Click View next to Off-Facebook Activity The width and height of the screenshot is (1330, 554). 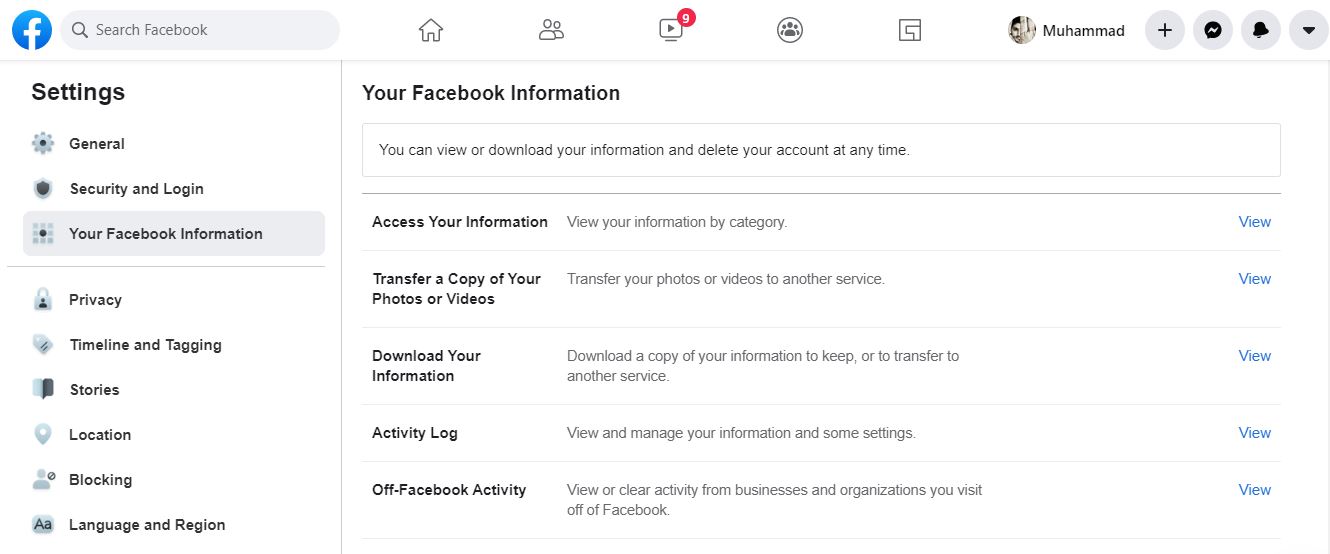[x=1255, y=490]
